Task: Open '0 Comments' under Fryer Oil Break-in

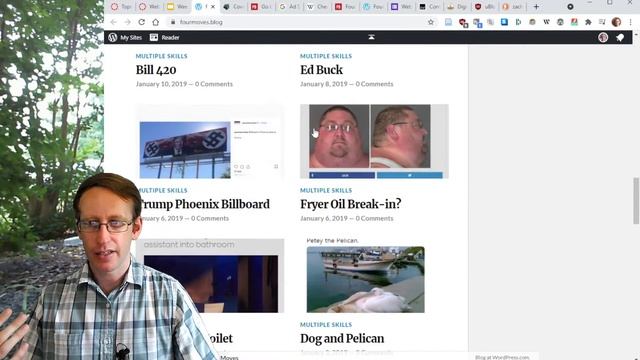Action: click(374, 218)
